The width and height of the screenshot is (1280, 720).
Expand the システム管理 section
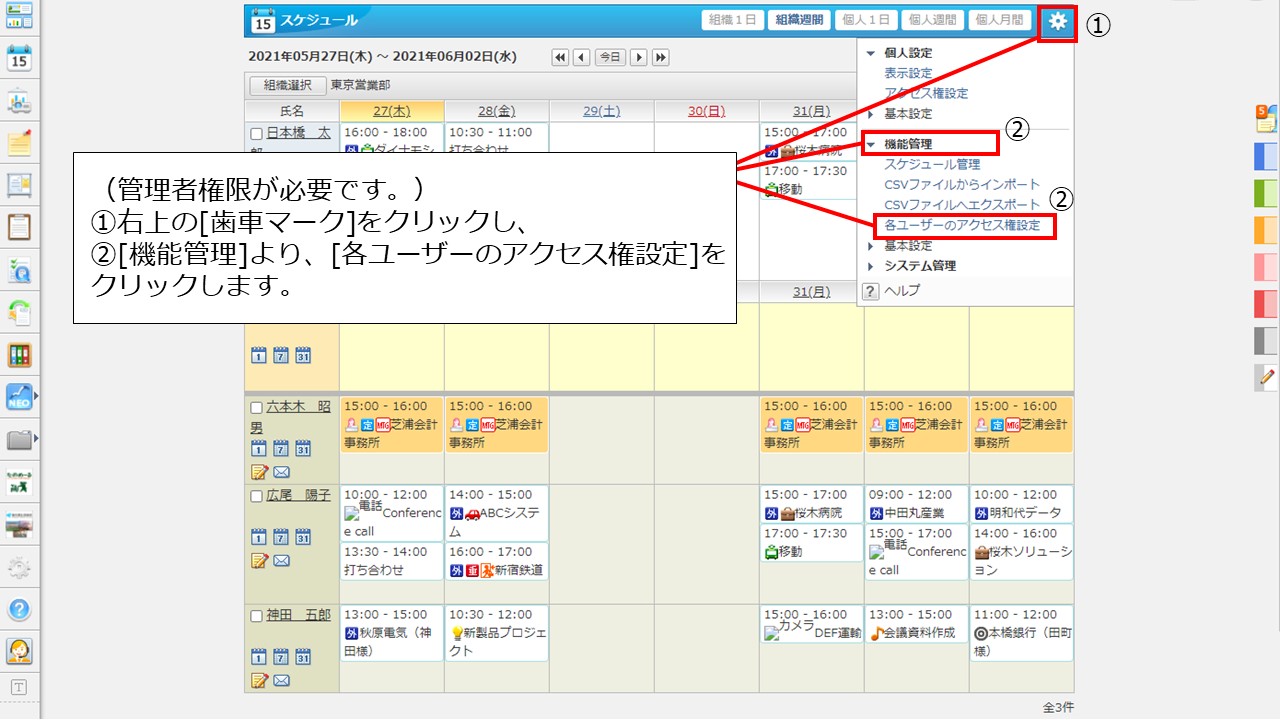tap(918, 266)
